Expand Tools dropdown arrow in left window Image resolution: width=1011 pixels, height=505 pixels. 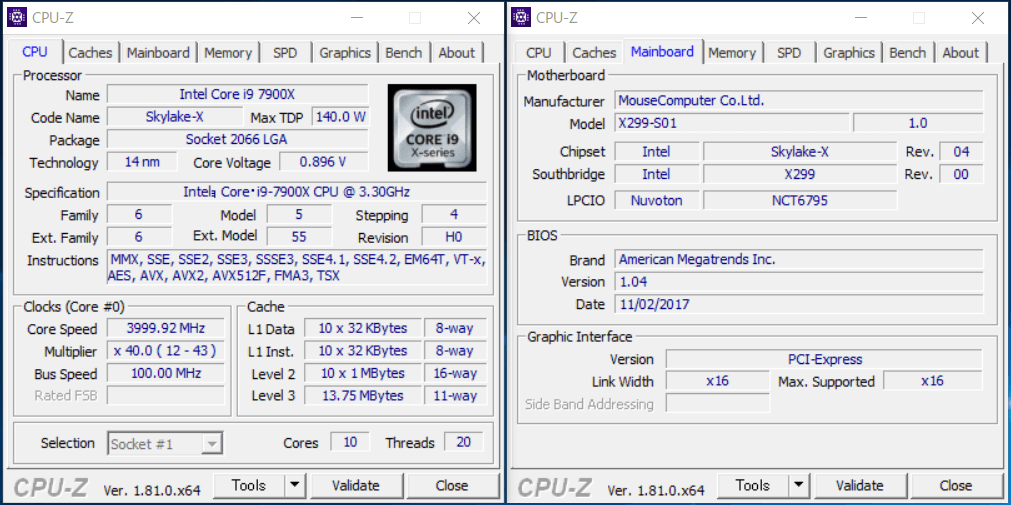pos(295,485)
